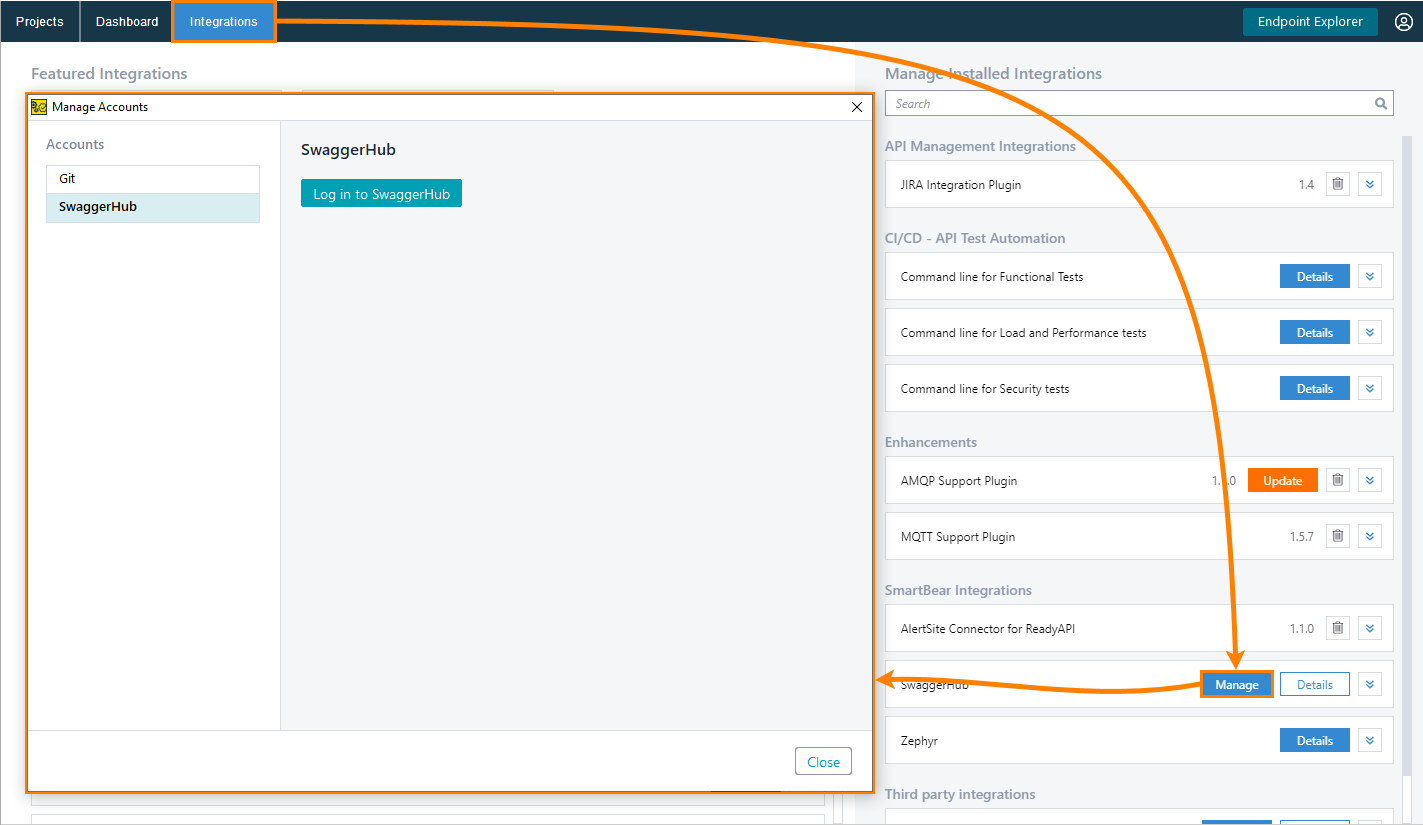This screenshot has width=1423, height=825.
Task: Expand Command line for Security tests row
Action: (1370, 389)
